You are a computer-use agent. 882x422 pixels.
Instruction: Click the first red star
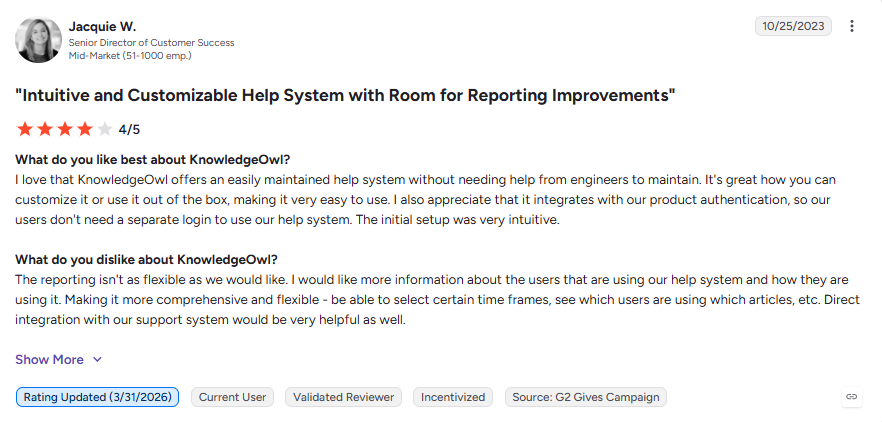(x=25, y=129)
